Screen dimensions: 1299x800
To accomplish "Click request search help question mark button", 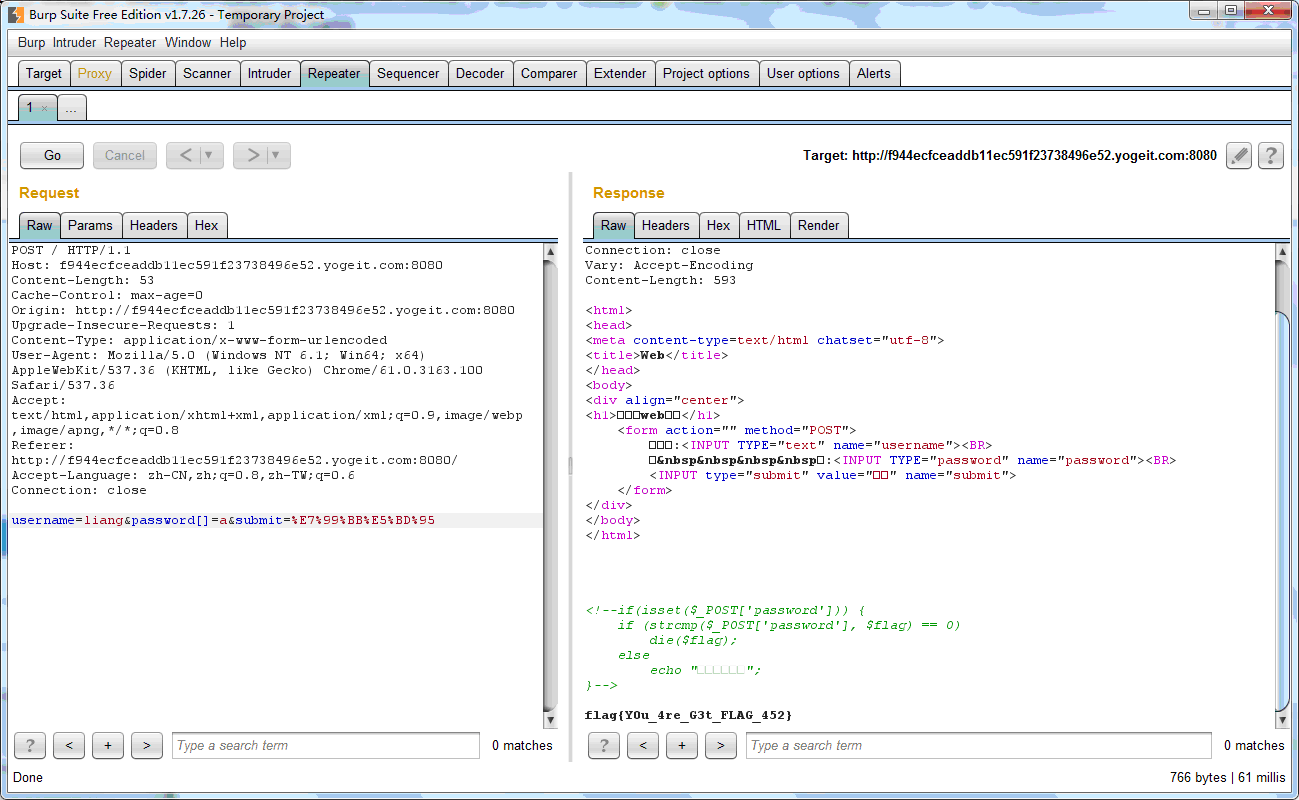I will point(30,745).
